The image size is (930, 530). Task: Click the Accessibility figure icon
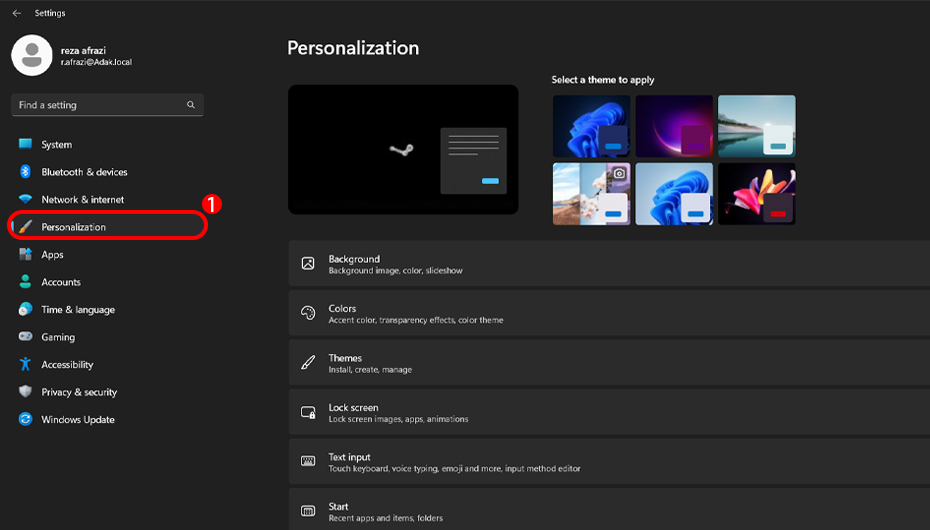coord(25,364)
